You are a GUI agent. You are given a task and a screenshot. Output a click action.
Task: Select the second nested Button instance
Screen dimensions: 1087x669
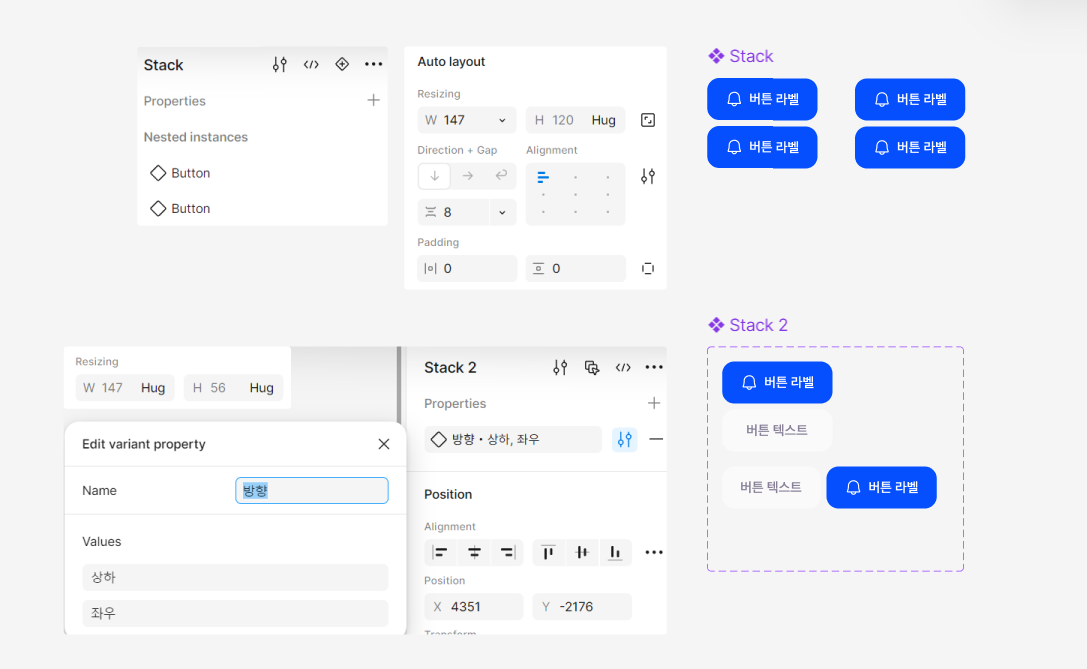pyautogui.click(x=180, y=209)
